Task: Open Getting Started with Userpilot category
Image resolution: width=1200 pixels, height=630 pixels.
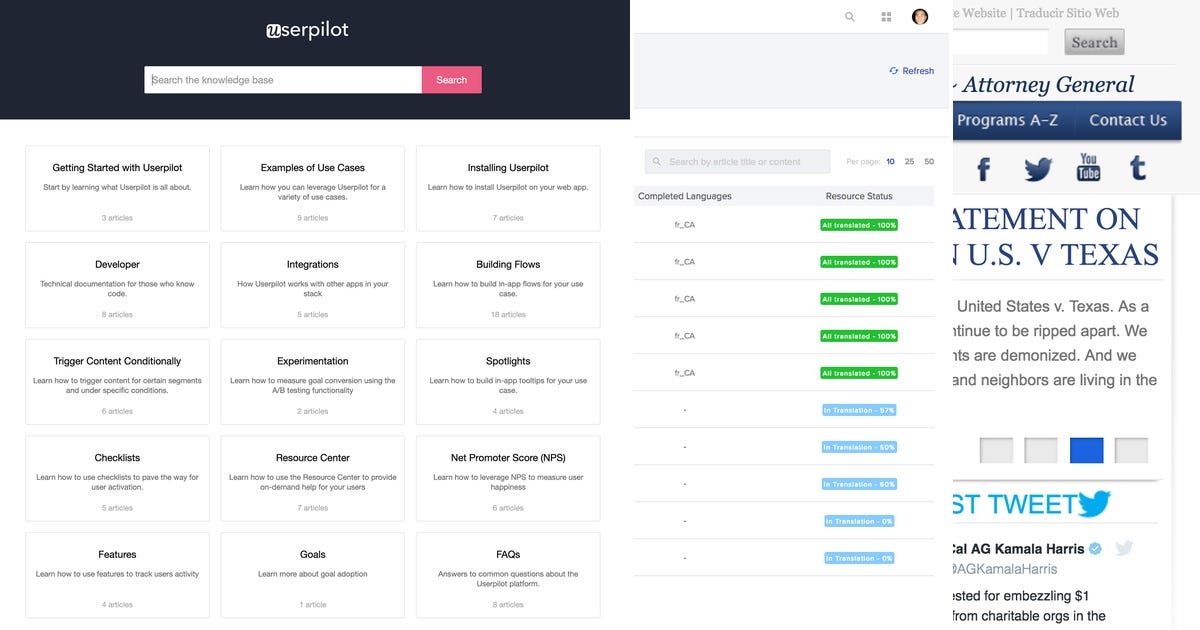Action: click(x=117, y=188)
